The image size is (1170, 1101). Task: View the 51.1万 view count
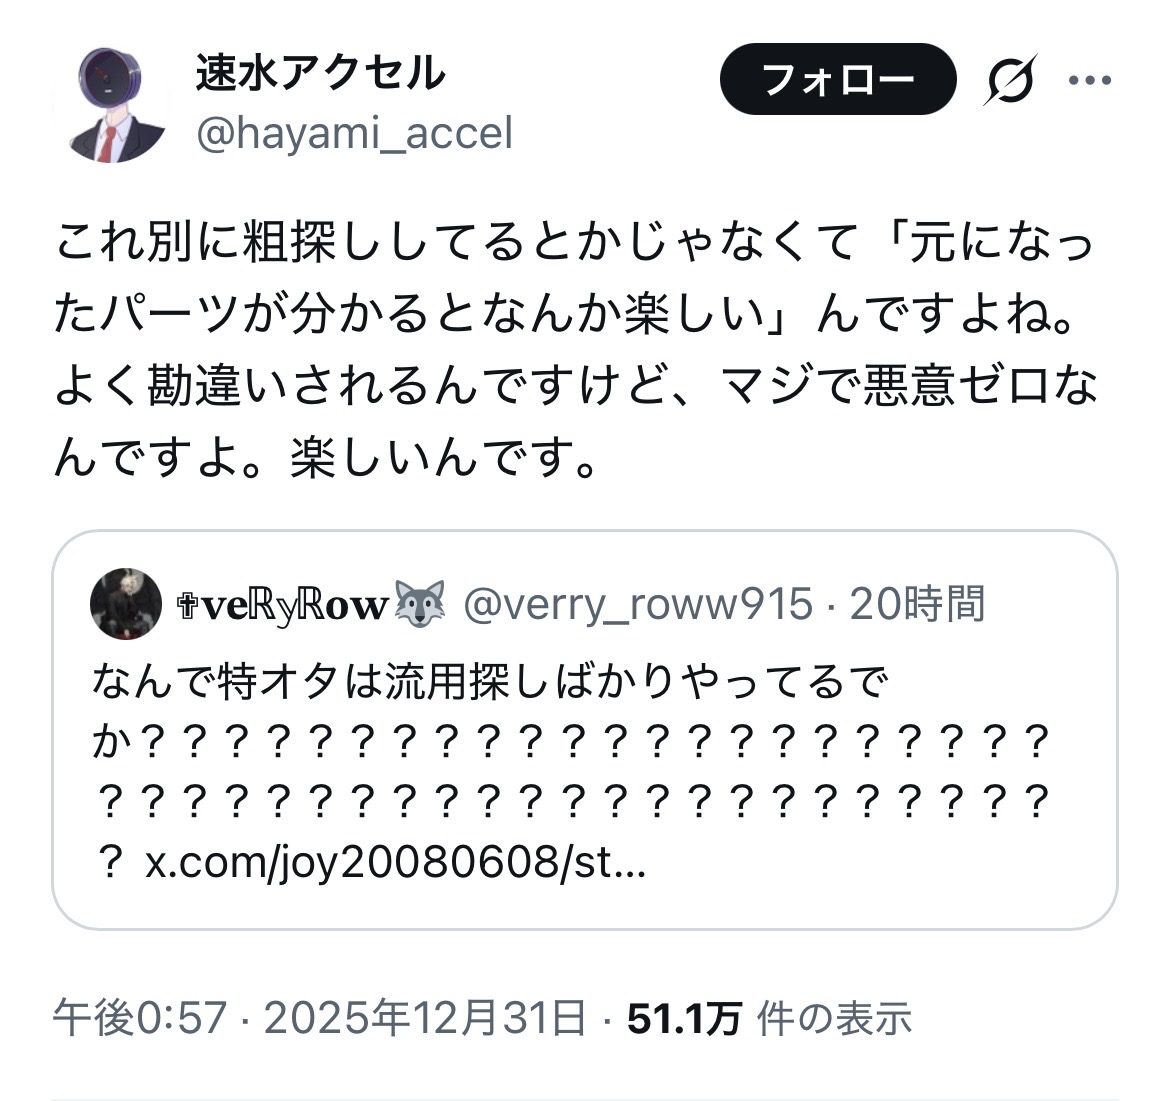click(684, 1018)
